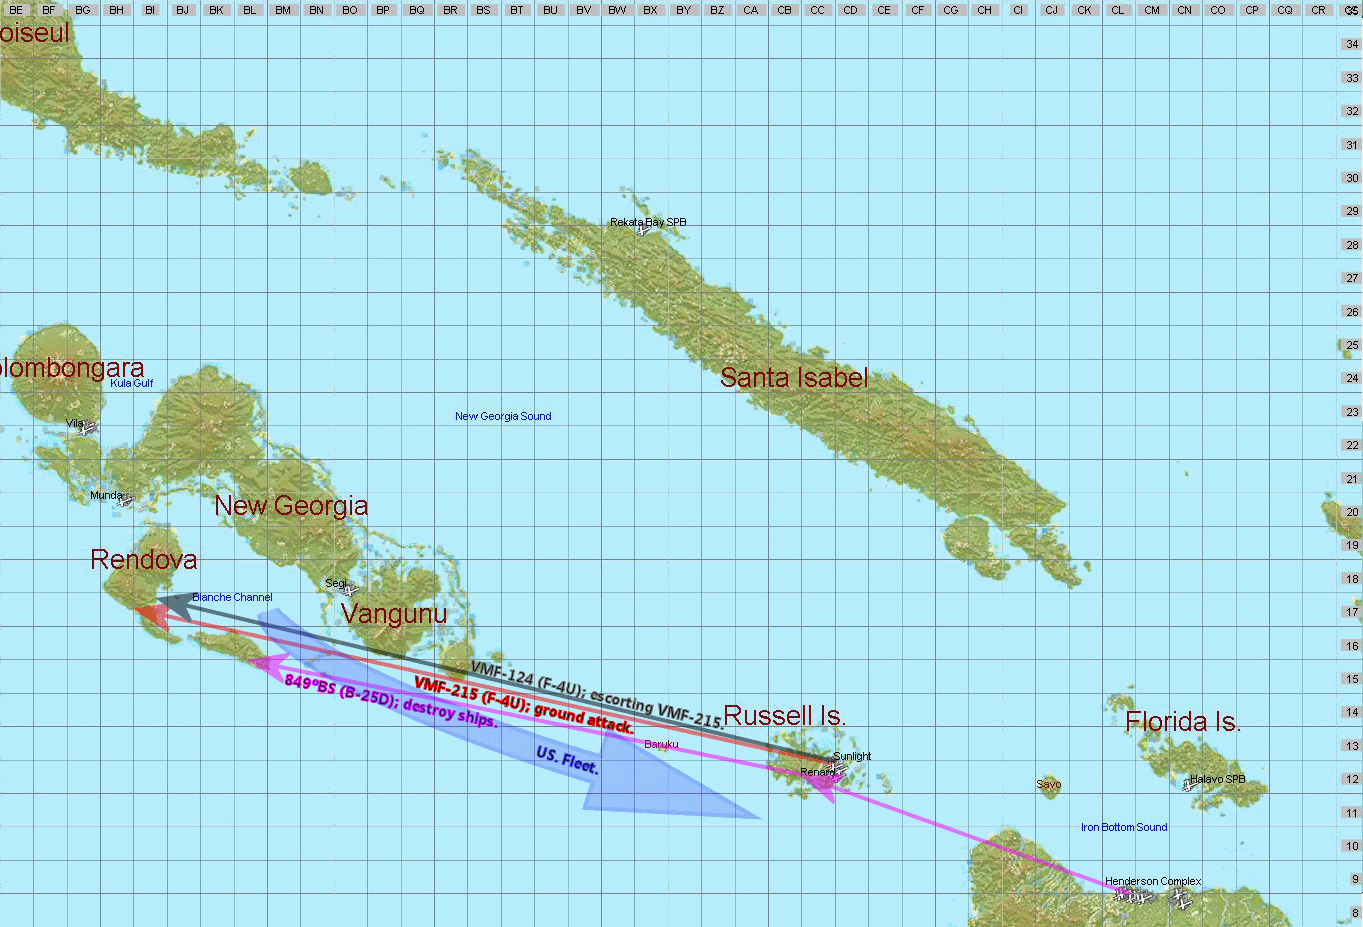This screenshot has height=927, width=1363.
Task: Select the Vila airfield icon
Action: pos(89,429)
